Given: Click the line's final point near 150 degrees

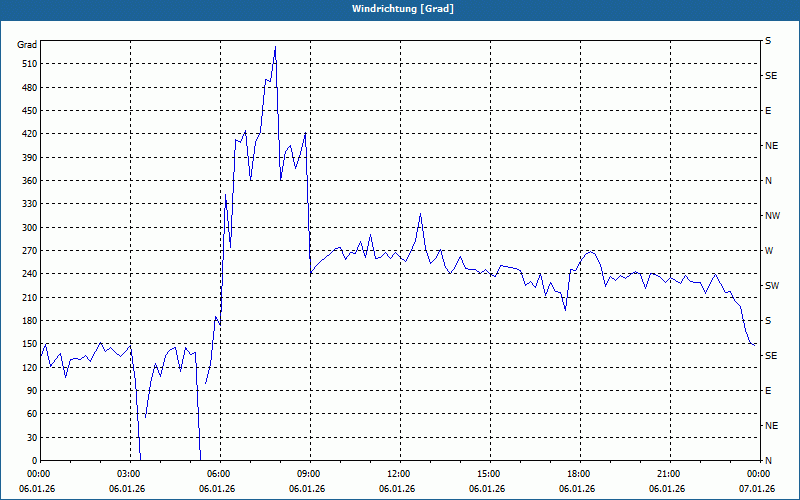Looking at the screenshot, I should (x=755, y=345).
